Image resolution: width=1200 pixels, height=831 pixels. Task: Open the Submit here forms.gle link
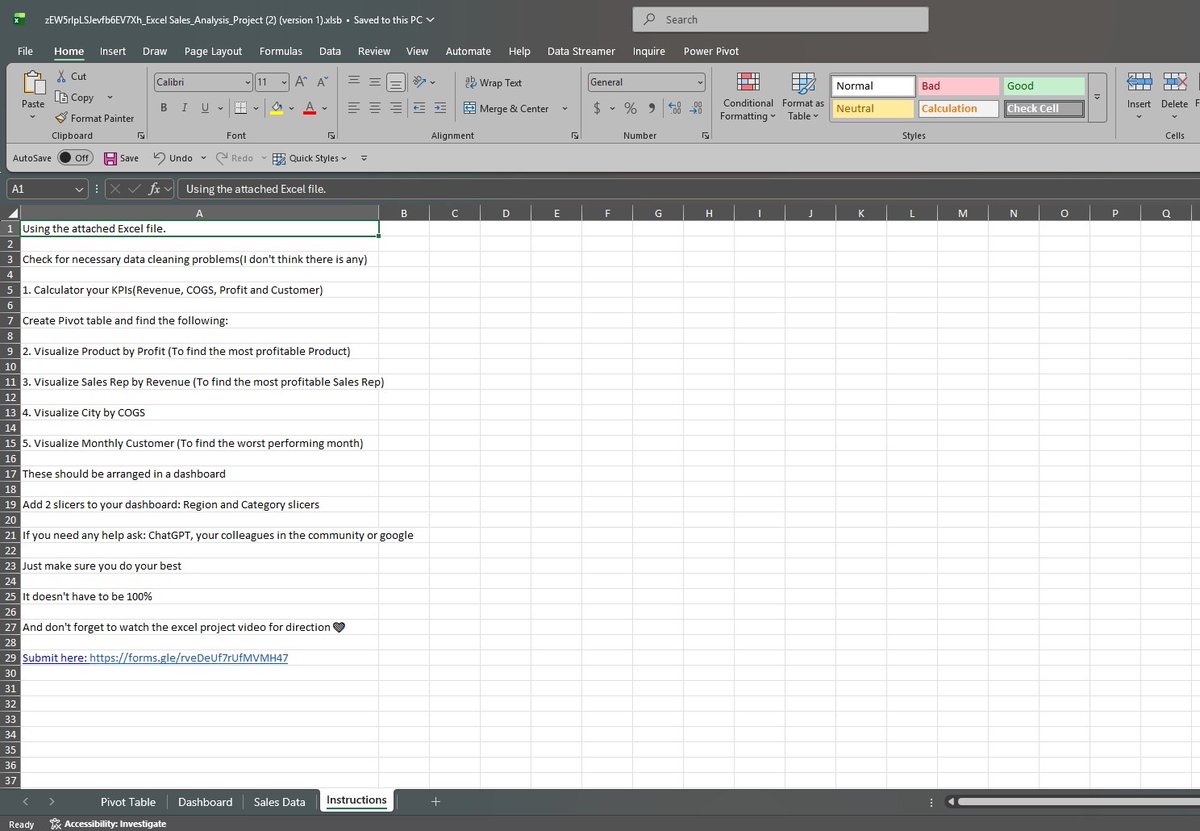[155, 658]
